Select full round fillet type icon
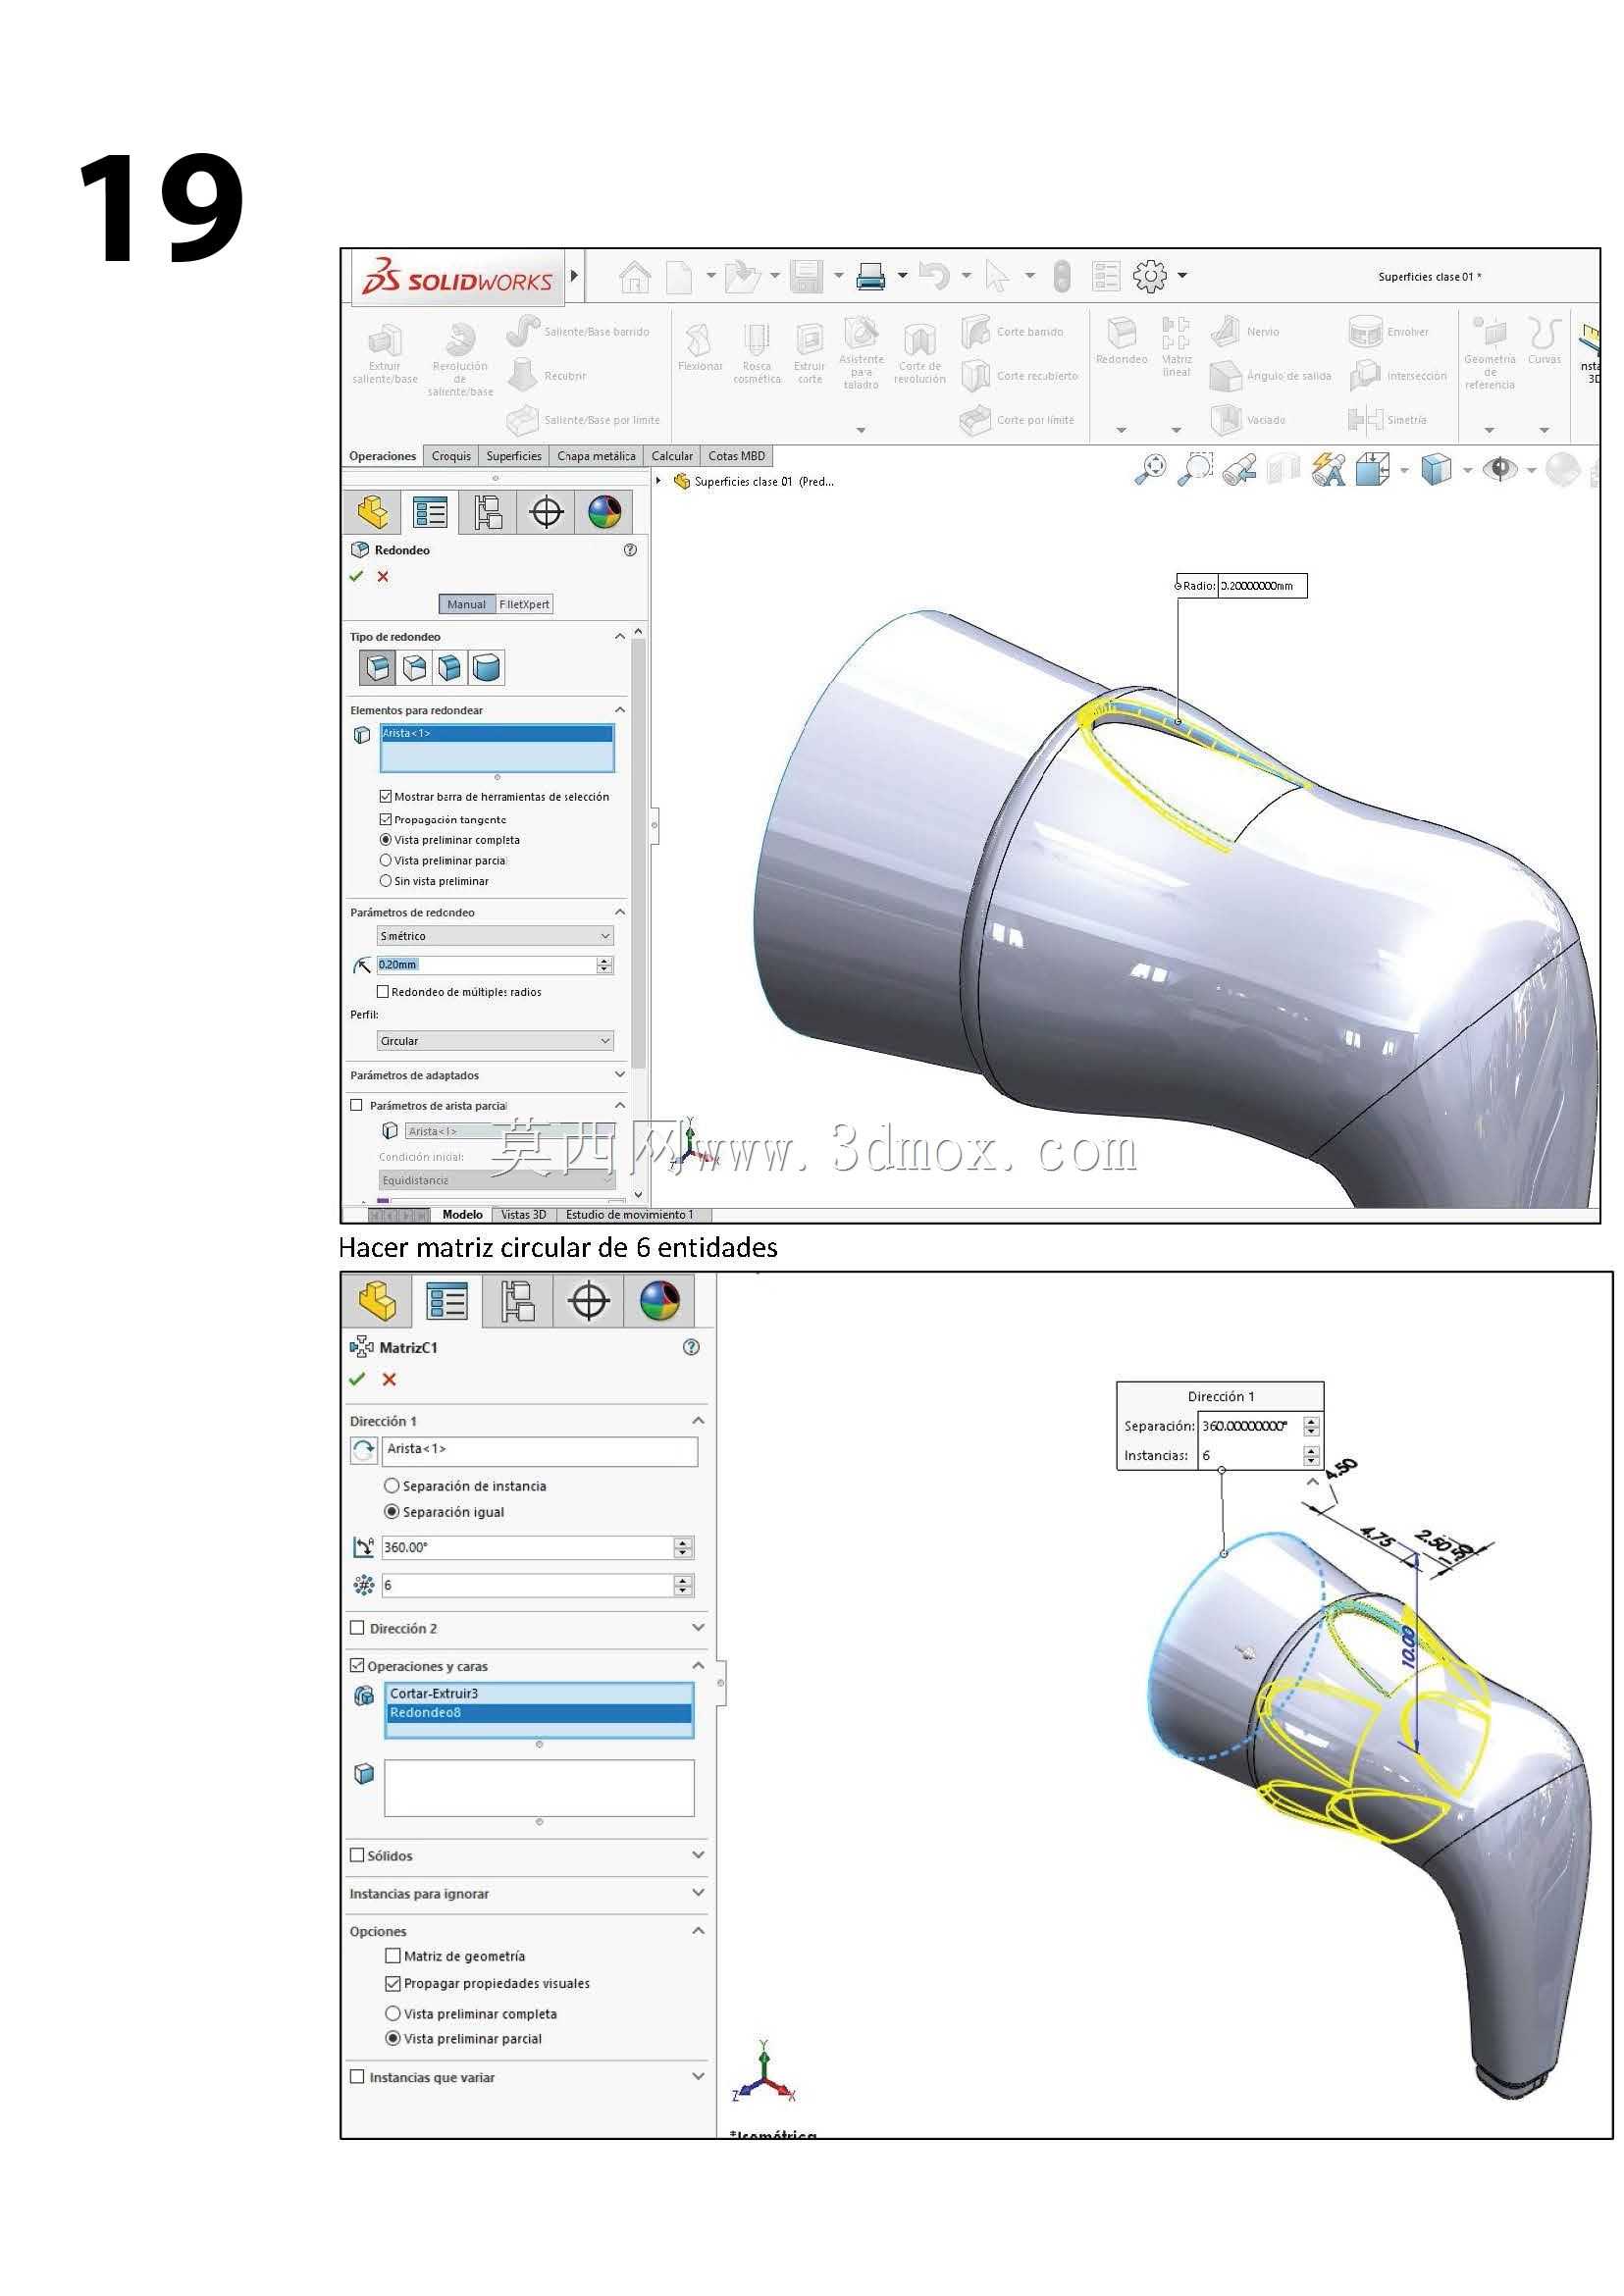This screenshot has width=1624, height=2296. click(487, 667)
